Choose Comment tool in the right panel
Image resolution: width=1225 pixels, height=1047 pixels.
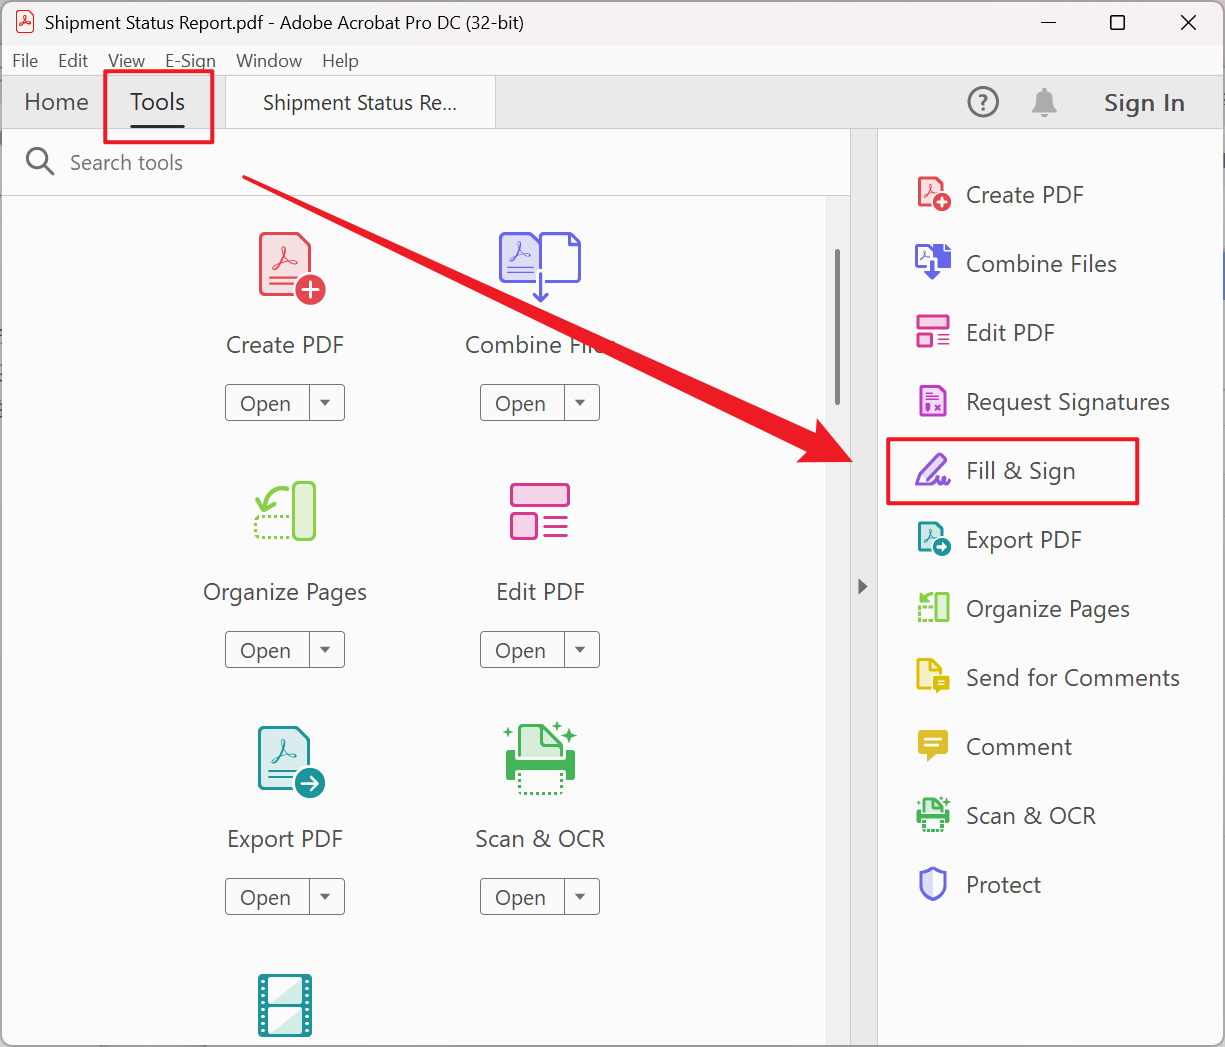1018,747
